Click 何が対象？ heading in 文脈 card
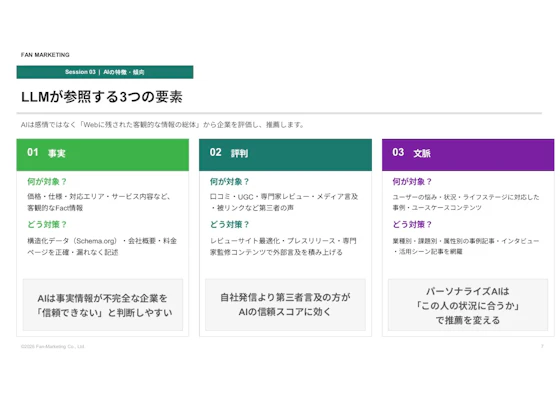 (x=412, y=182)
